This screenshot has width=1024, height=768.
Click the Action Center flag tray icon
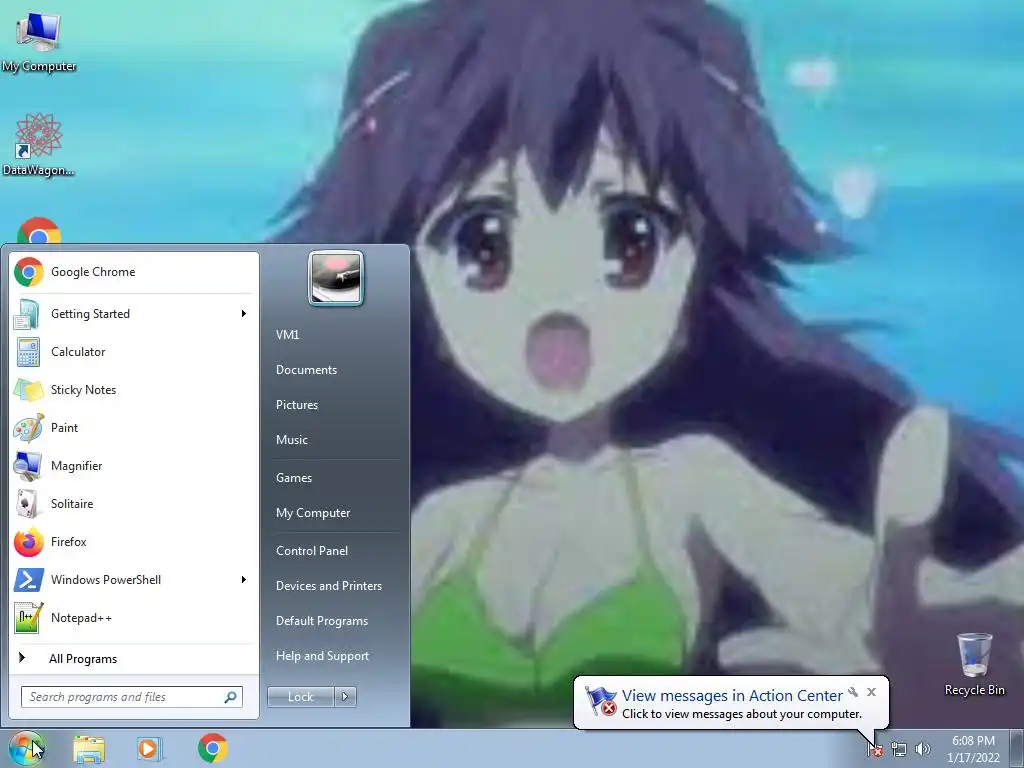pyautogui.click(x=875, y=749)
